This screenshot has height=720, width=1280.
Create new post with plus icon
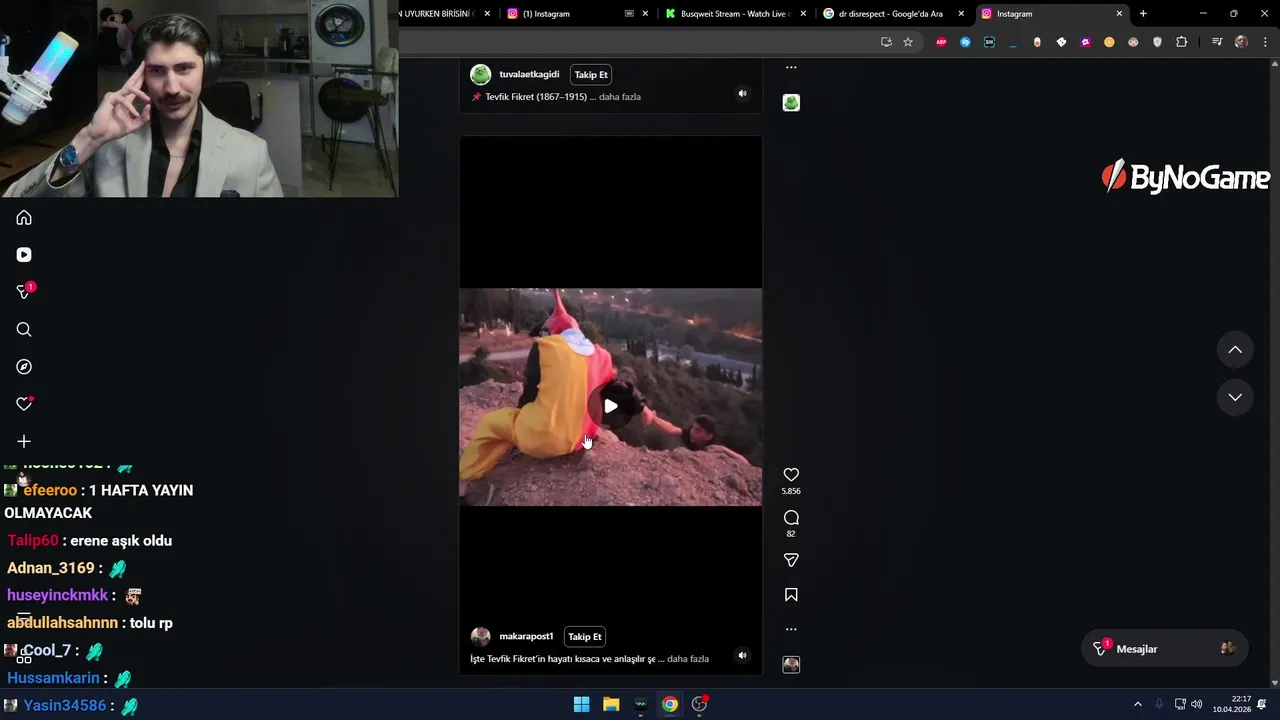(x=24, y=441)
